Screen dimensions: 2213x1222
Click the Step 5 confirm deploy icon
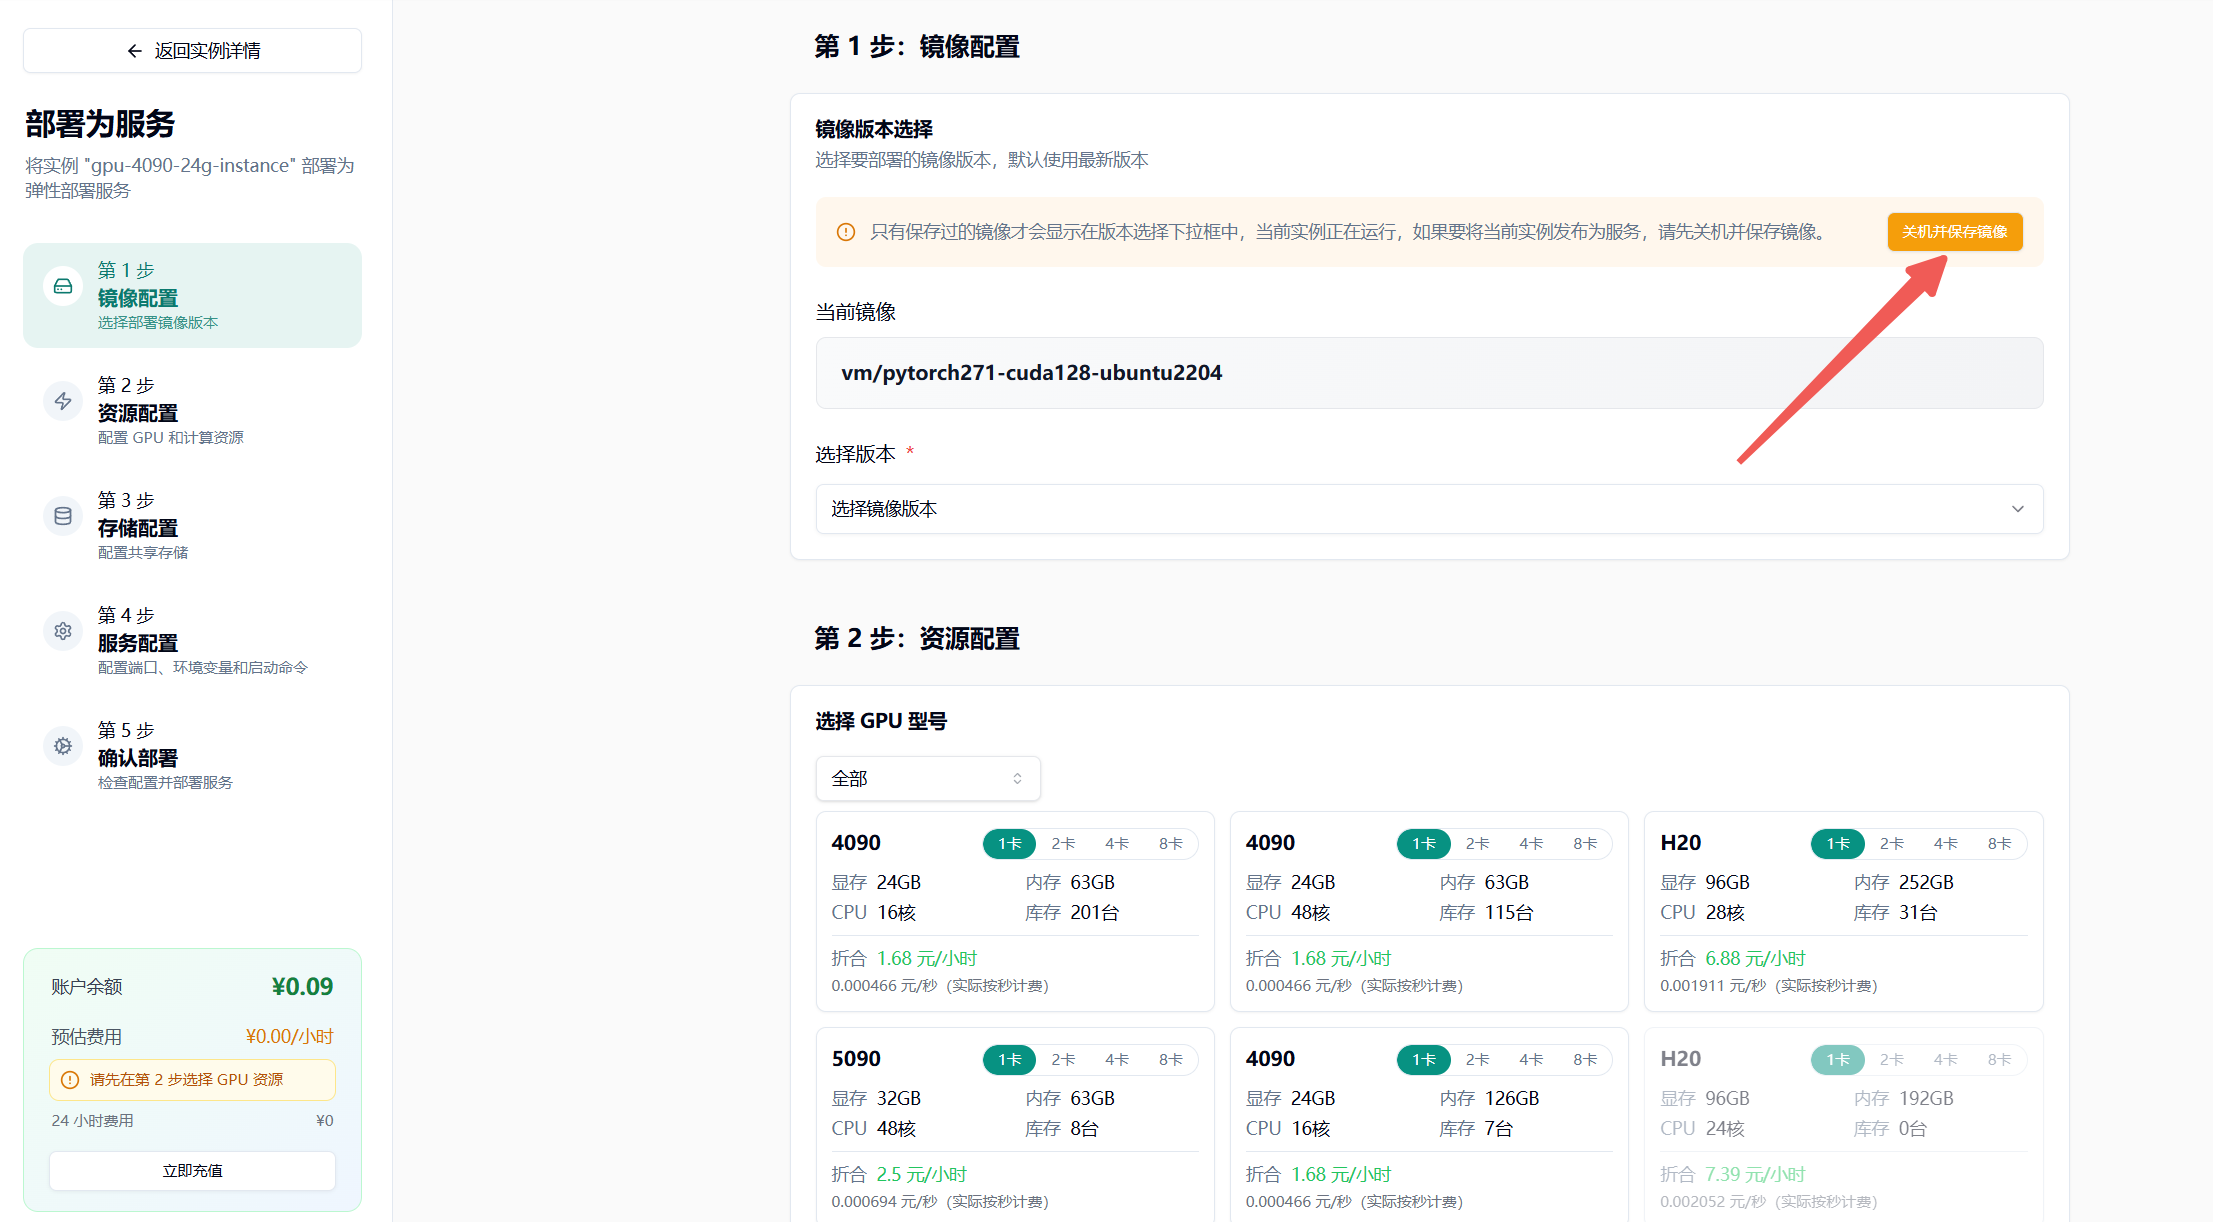pyautogui.click(x=63, y=746)
